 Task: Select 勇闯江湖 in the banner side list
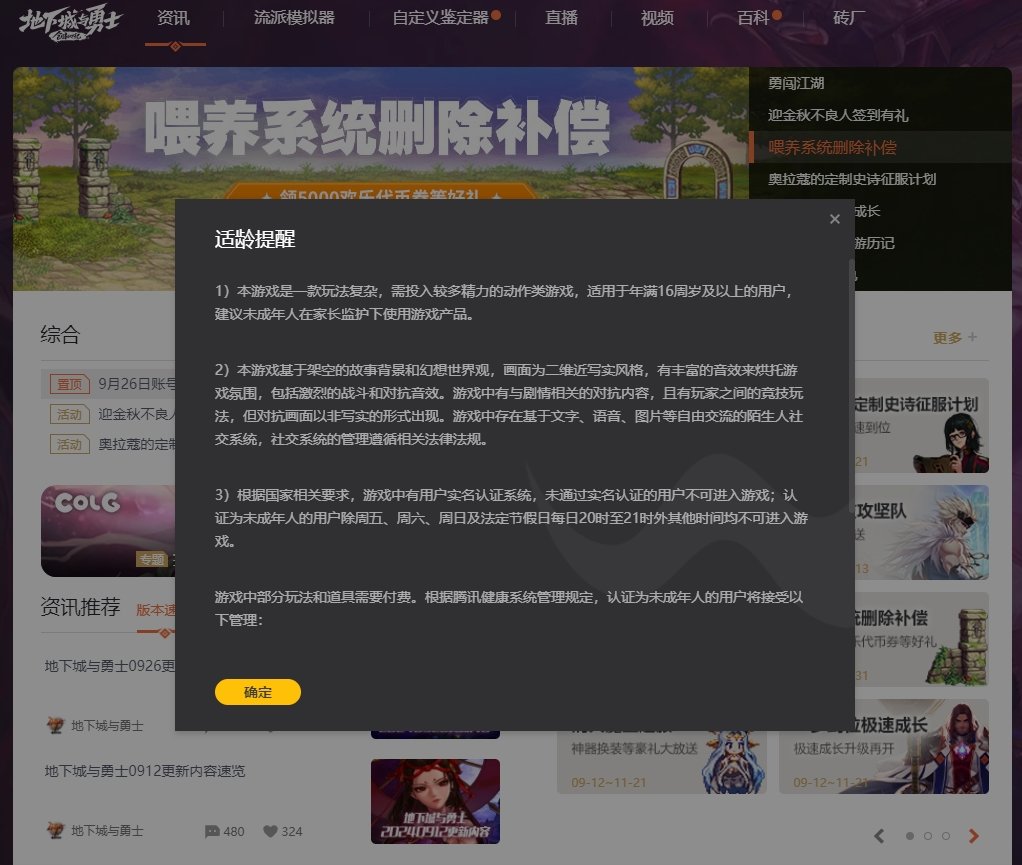[x=796, y=83]
